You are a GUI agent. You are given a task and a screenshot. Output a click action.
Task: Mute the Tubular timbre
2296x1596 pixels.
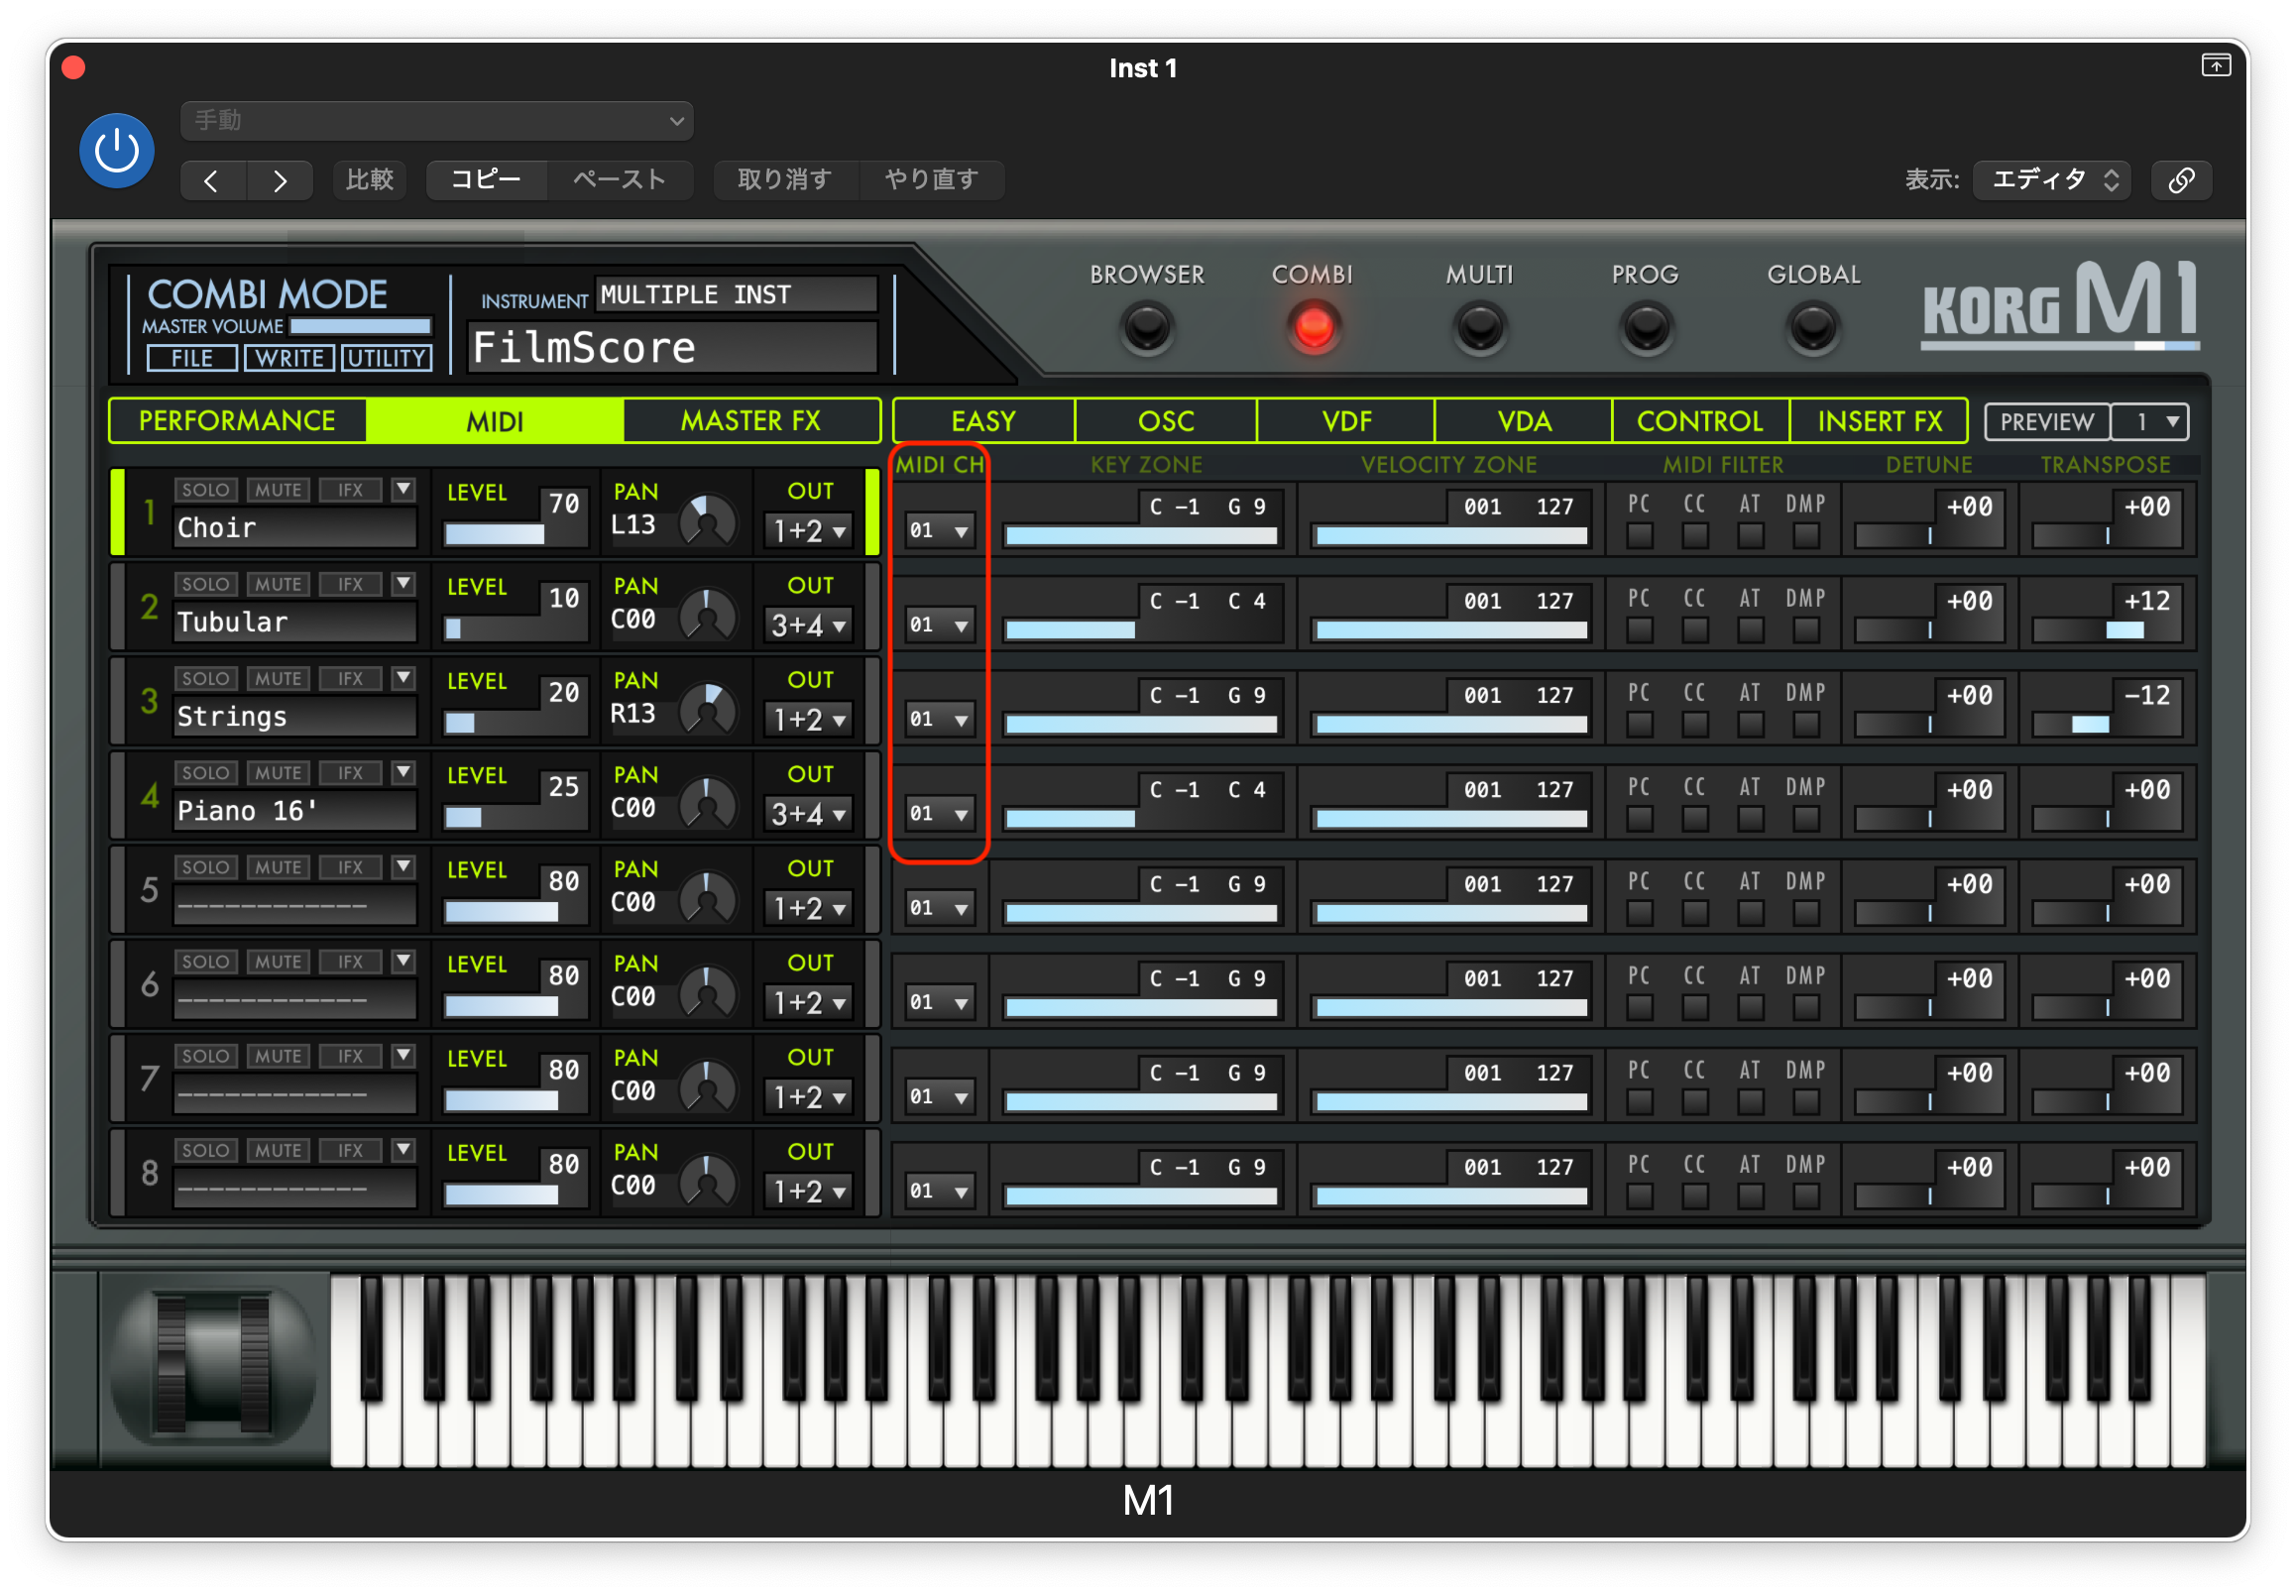tap(277, 584)
